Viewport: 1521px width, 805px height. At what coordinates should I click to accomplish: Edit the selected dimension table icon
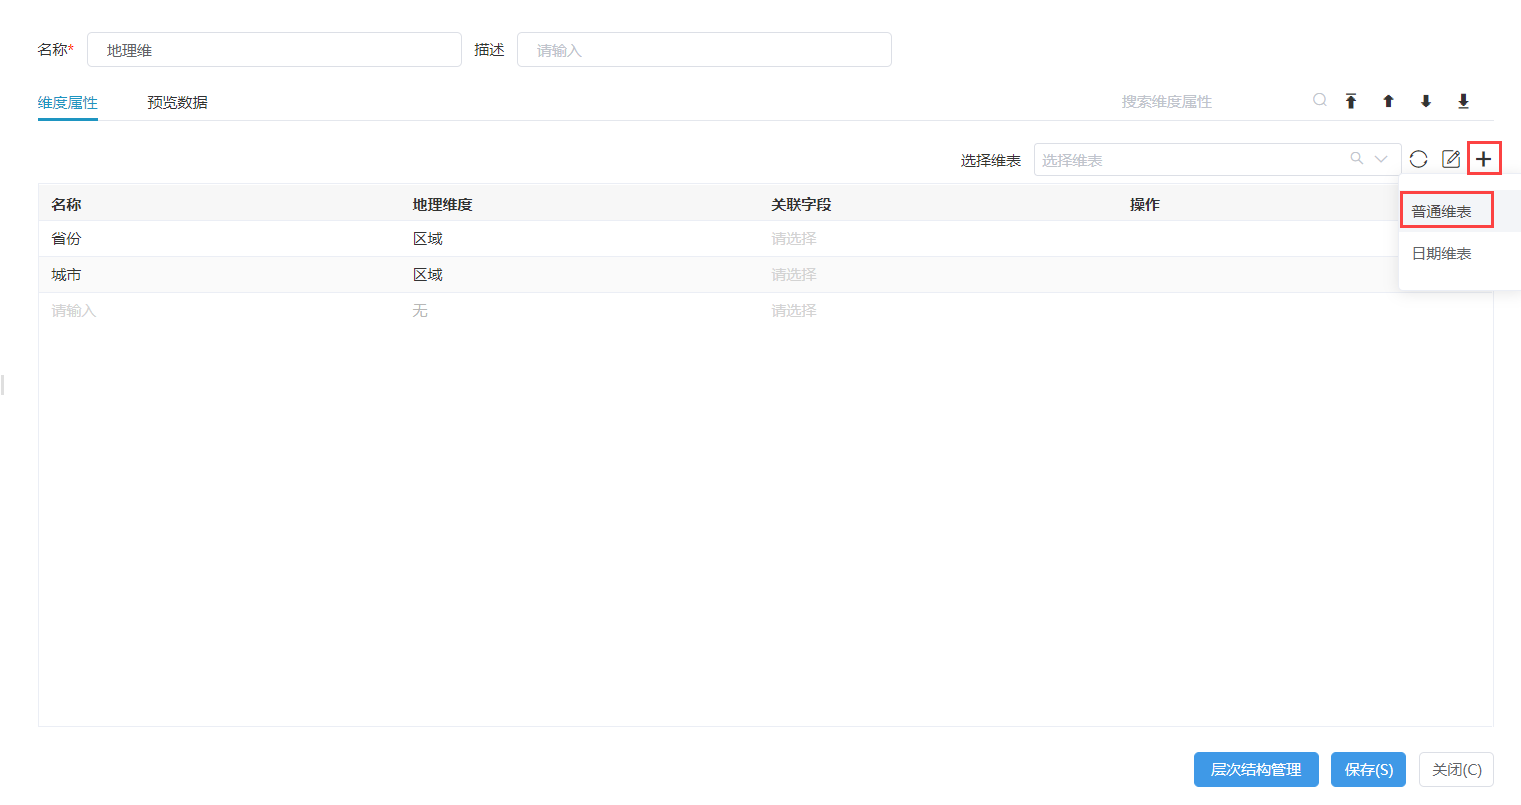[1451, 159]
